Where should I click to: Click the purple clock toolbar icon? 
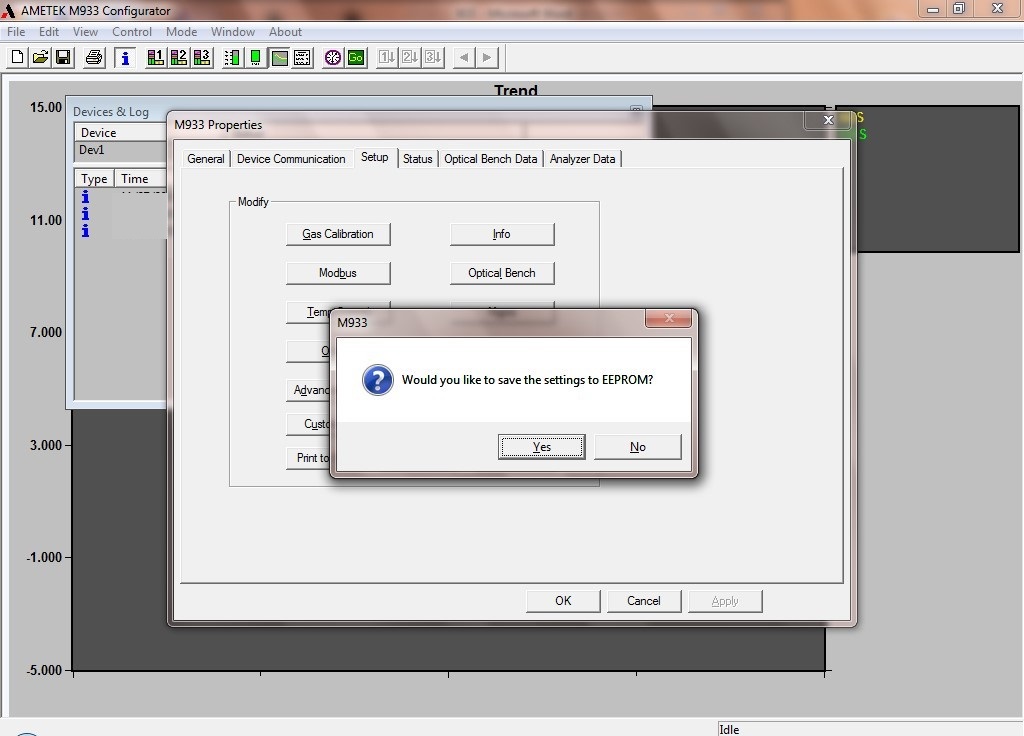click(x=332, y=57)
